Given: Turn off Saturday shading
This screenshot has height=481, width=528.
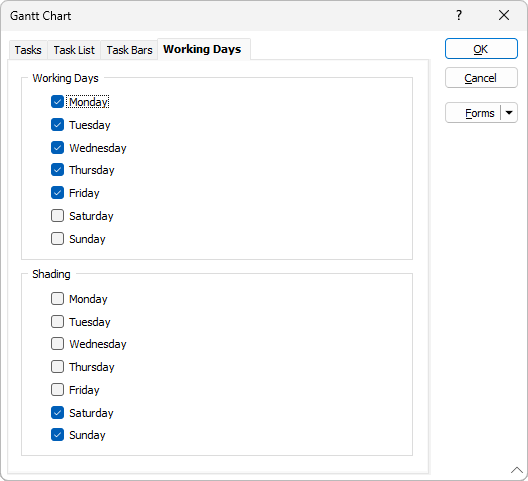Looking at the screenshot, I should click(58, 413).
